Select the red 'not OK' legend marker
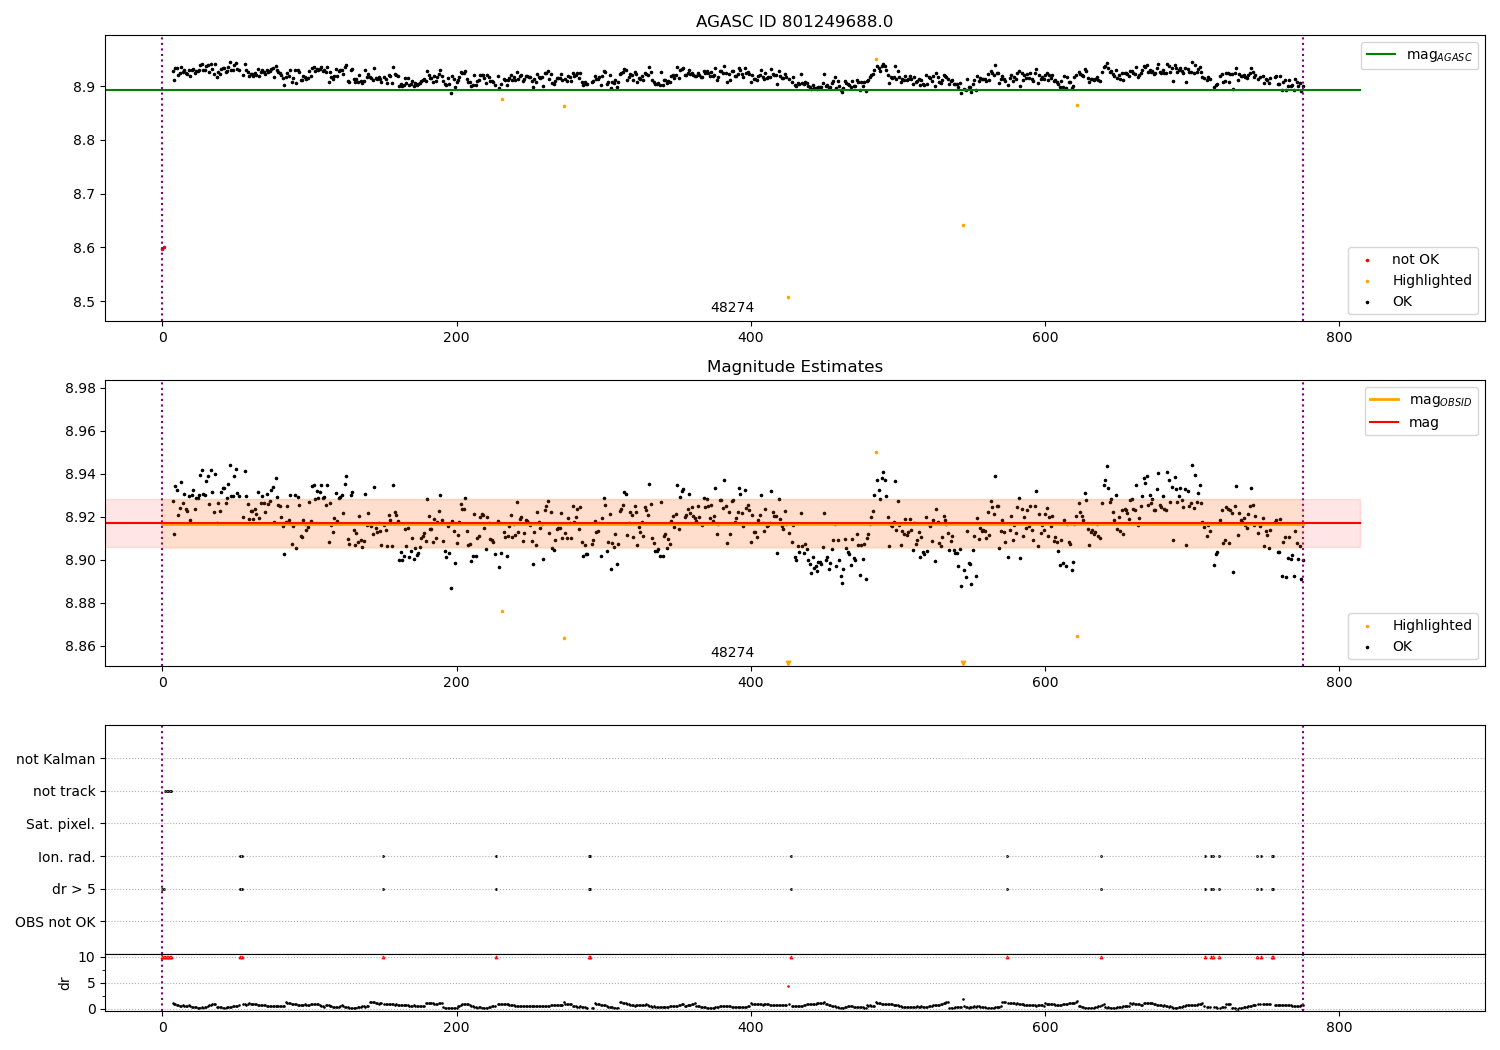Screen dimensions: 1500x1050 click(x=1367, y=260)
